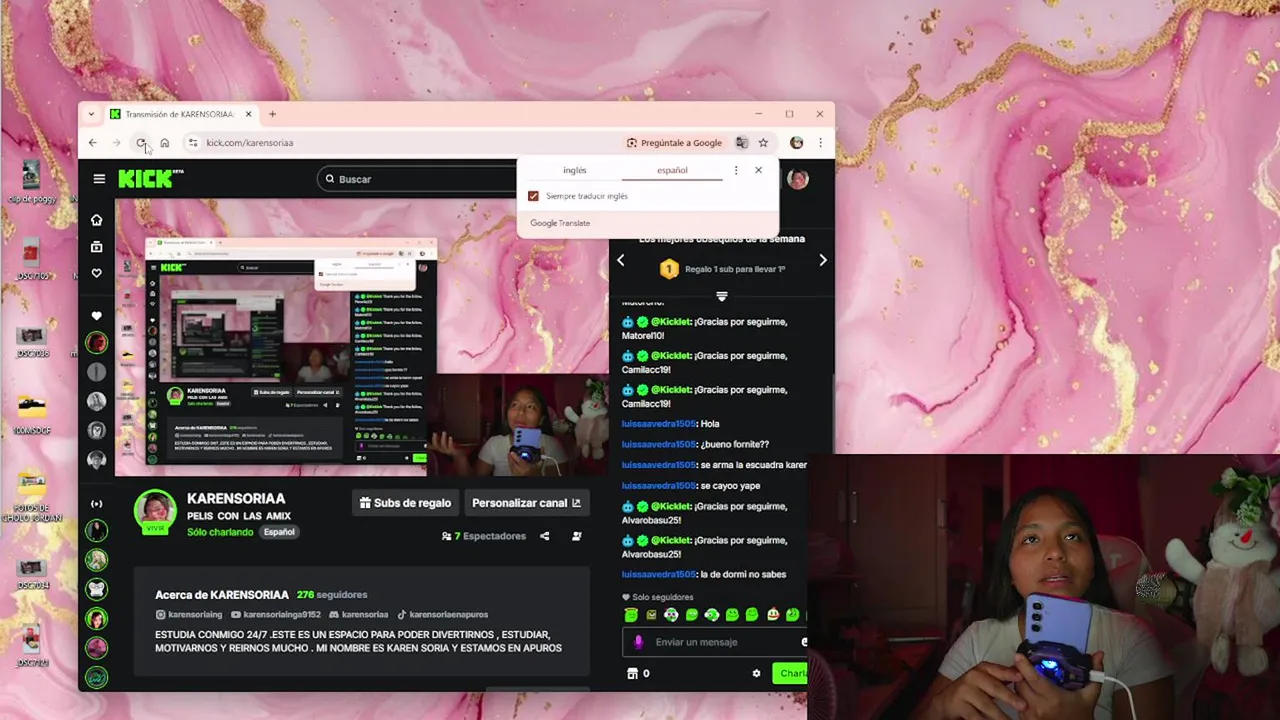This screenshot has height=720, width=1280.
Task: Click username luissaavedra1505 on Hola message
Action: pyautogui.click(x=658, y=424)
